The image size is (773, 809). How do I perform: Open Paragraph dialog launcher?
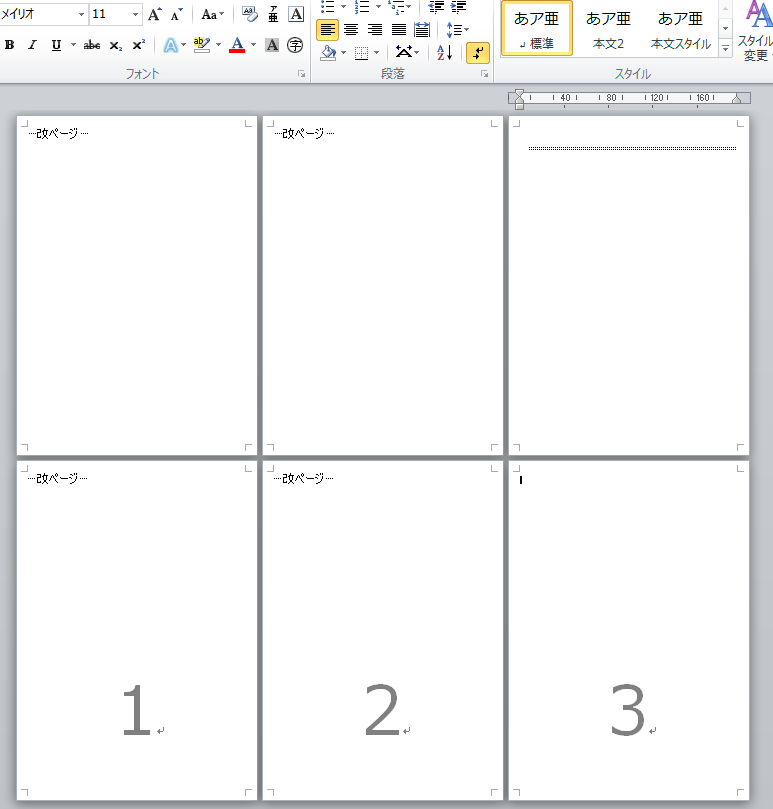pyautogui.click(x=485, y=74)
